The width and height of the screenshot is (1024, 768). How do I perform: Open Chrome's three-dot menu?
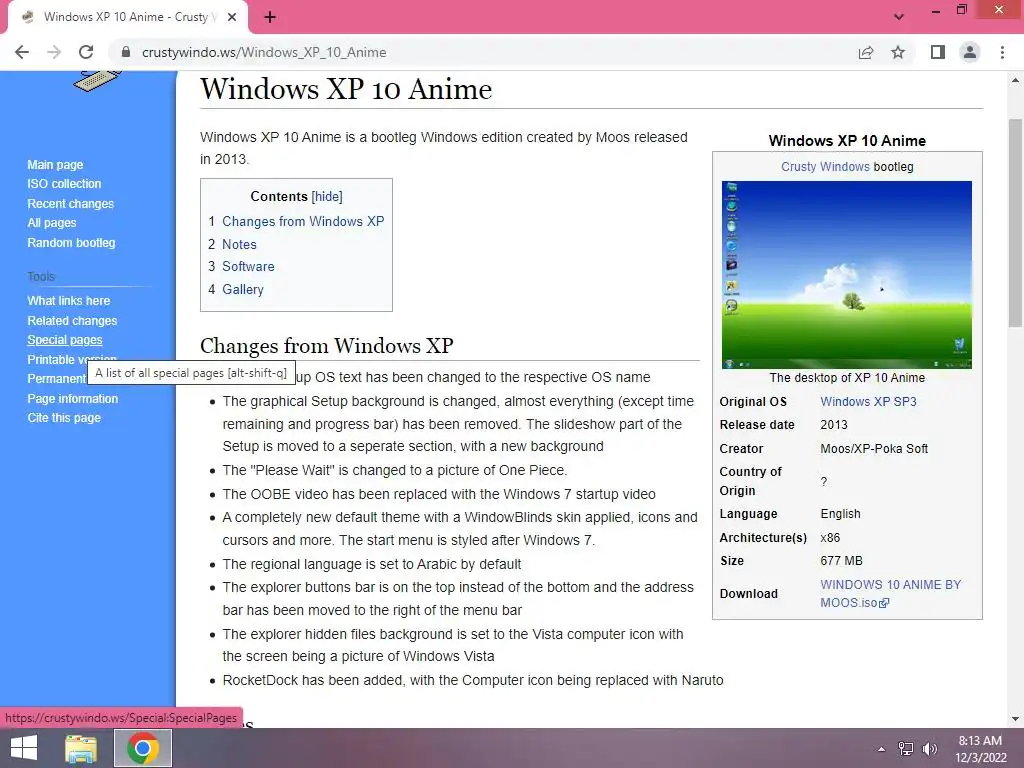point(1002,52)
